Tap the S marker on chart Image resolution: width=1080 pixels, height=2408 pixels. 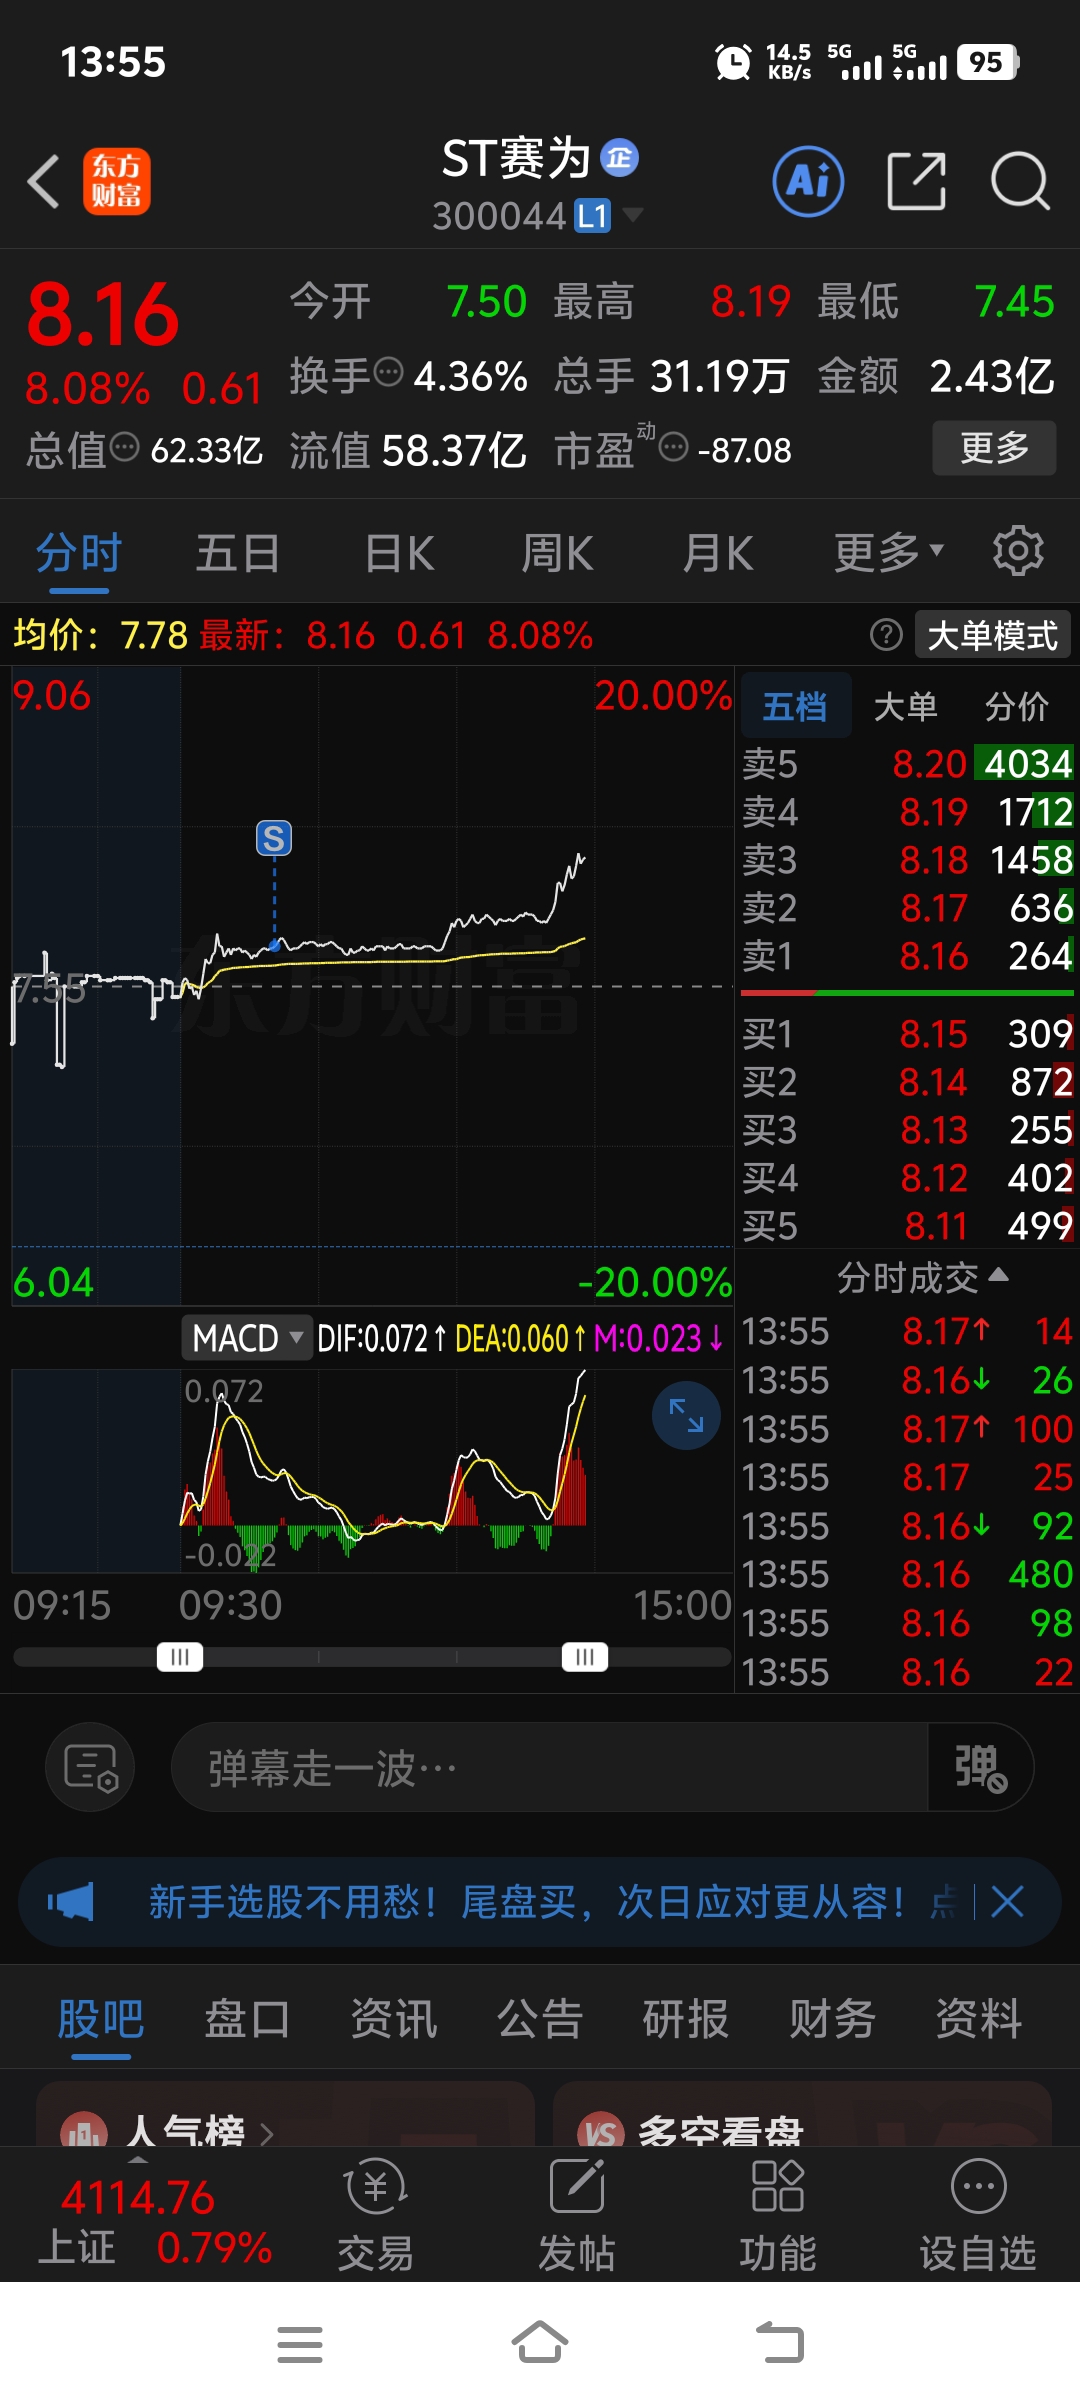click(x=274, y=838)
